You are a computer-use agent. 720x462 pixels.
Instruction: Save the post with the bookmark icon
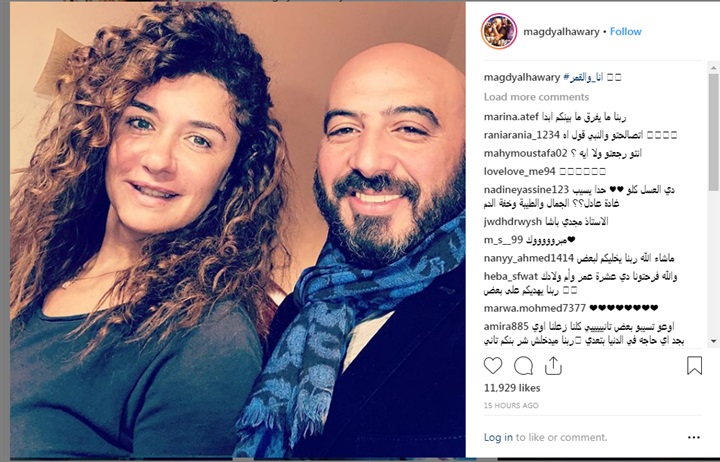(694, 366)
